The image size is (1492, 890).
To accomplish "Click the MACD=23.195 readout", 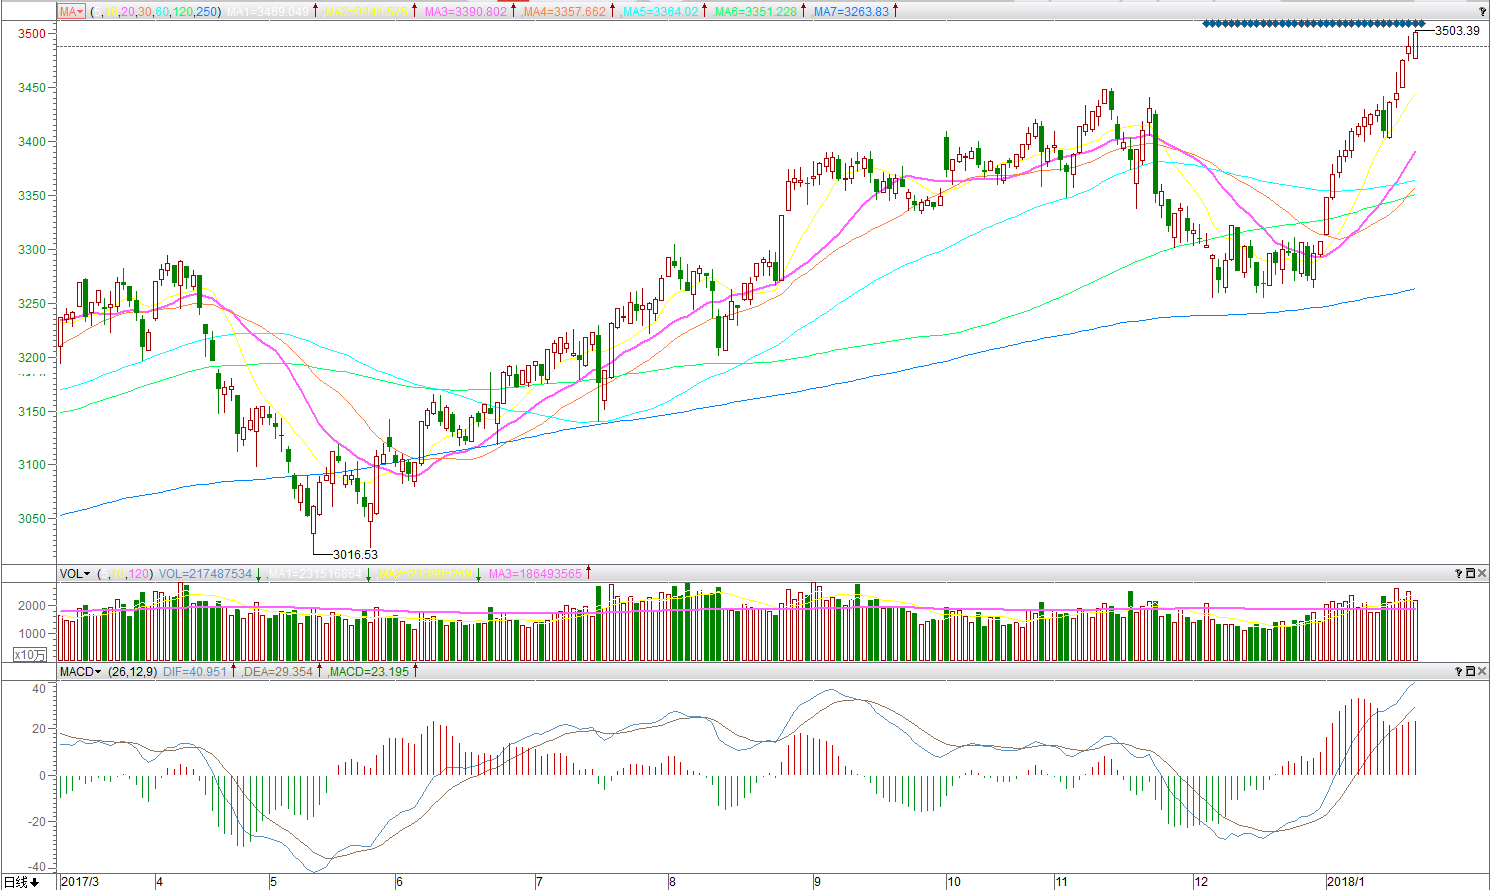I will pos(369,672).
